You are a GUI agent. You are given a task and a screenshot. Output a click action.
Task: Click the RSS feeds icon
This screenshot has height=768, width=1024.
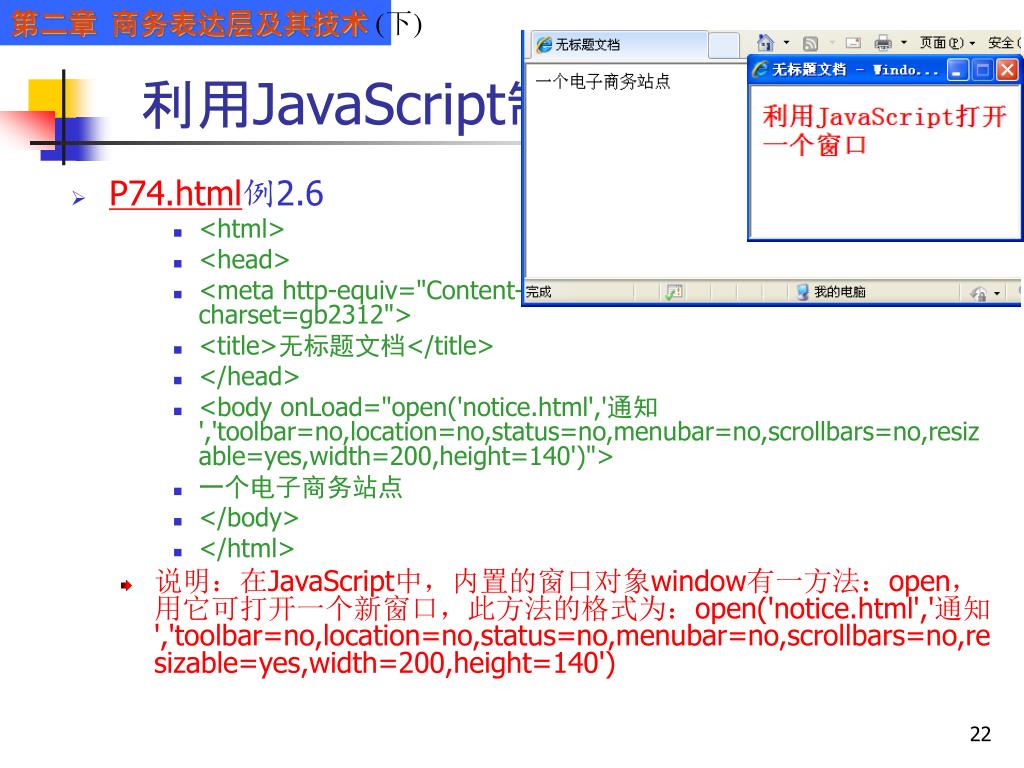810,44
